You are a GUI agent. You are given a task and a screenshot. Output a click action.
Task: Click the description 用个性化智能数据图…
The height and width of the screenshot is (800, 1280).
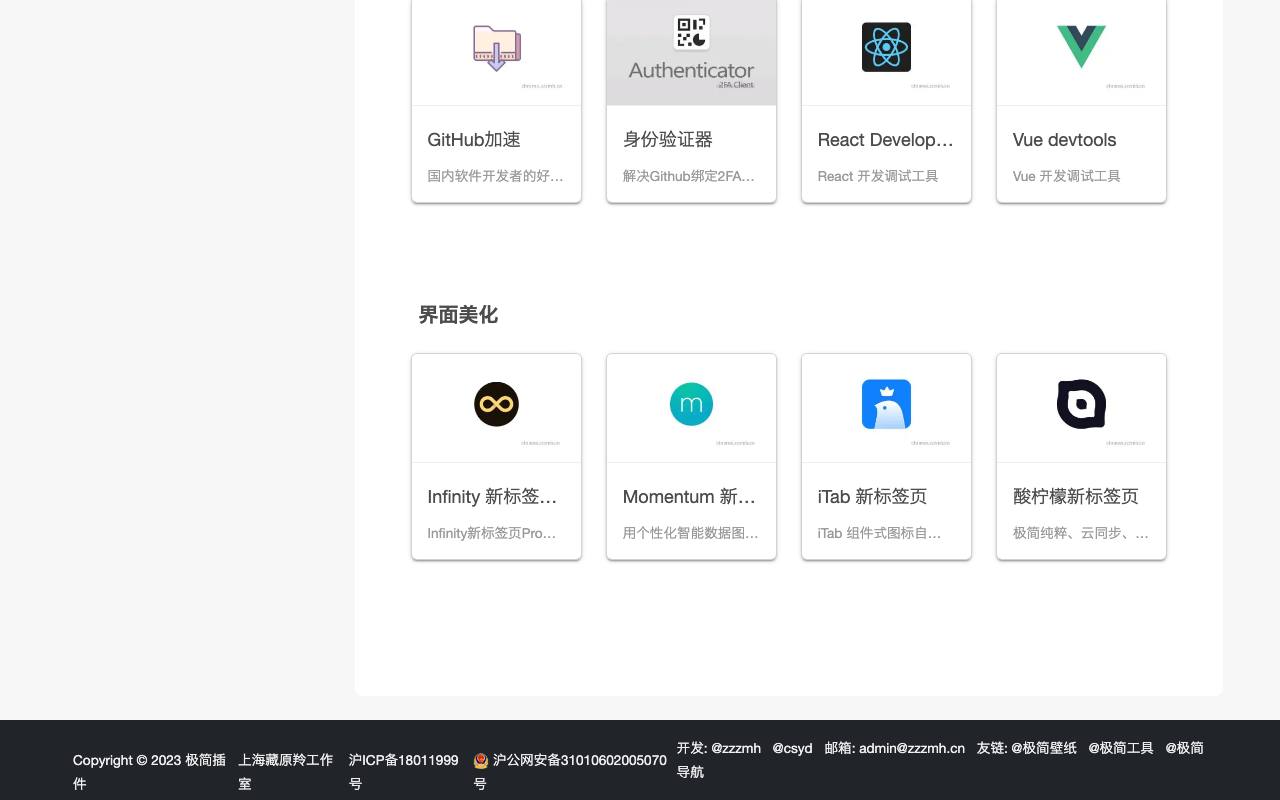coord(690,533)
